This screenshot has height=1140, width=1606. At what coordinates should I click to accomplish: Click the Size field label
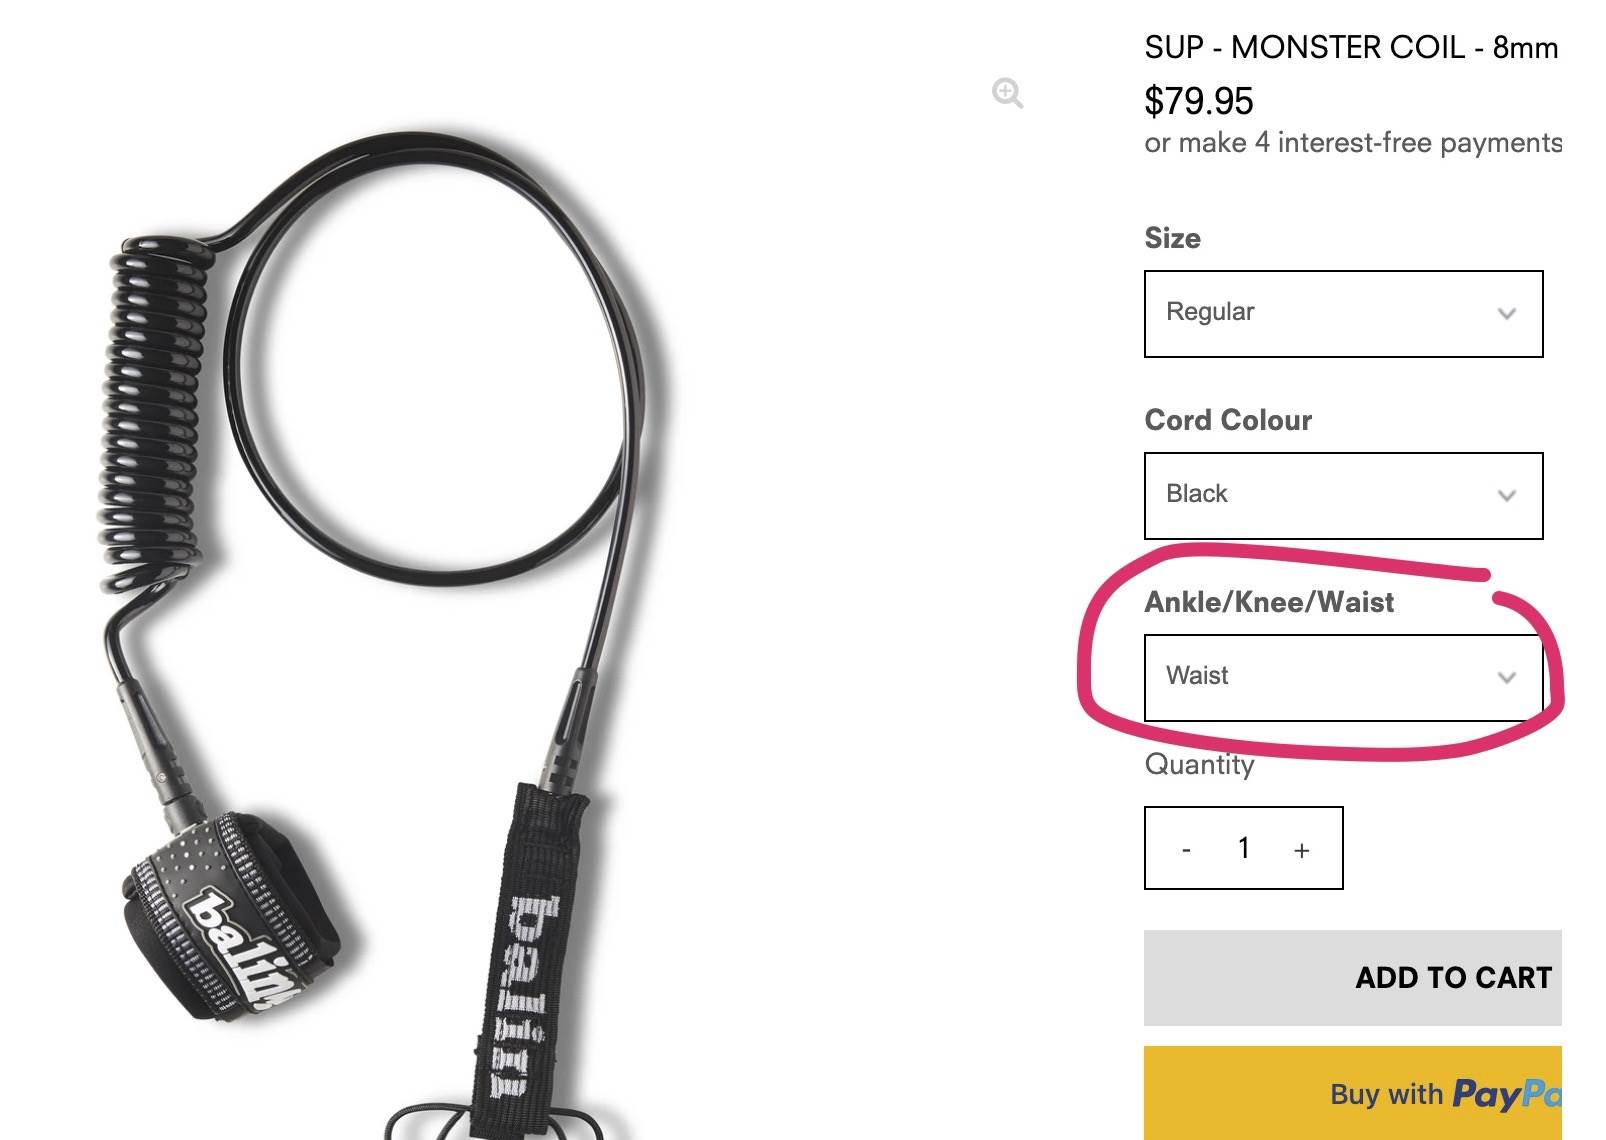(1172, 238)
